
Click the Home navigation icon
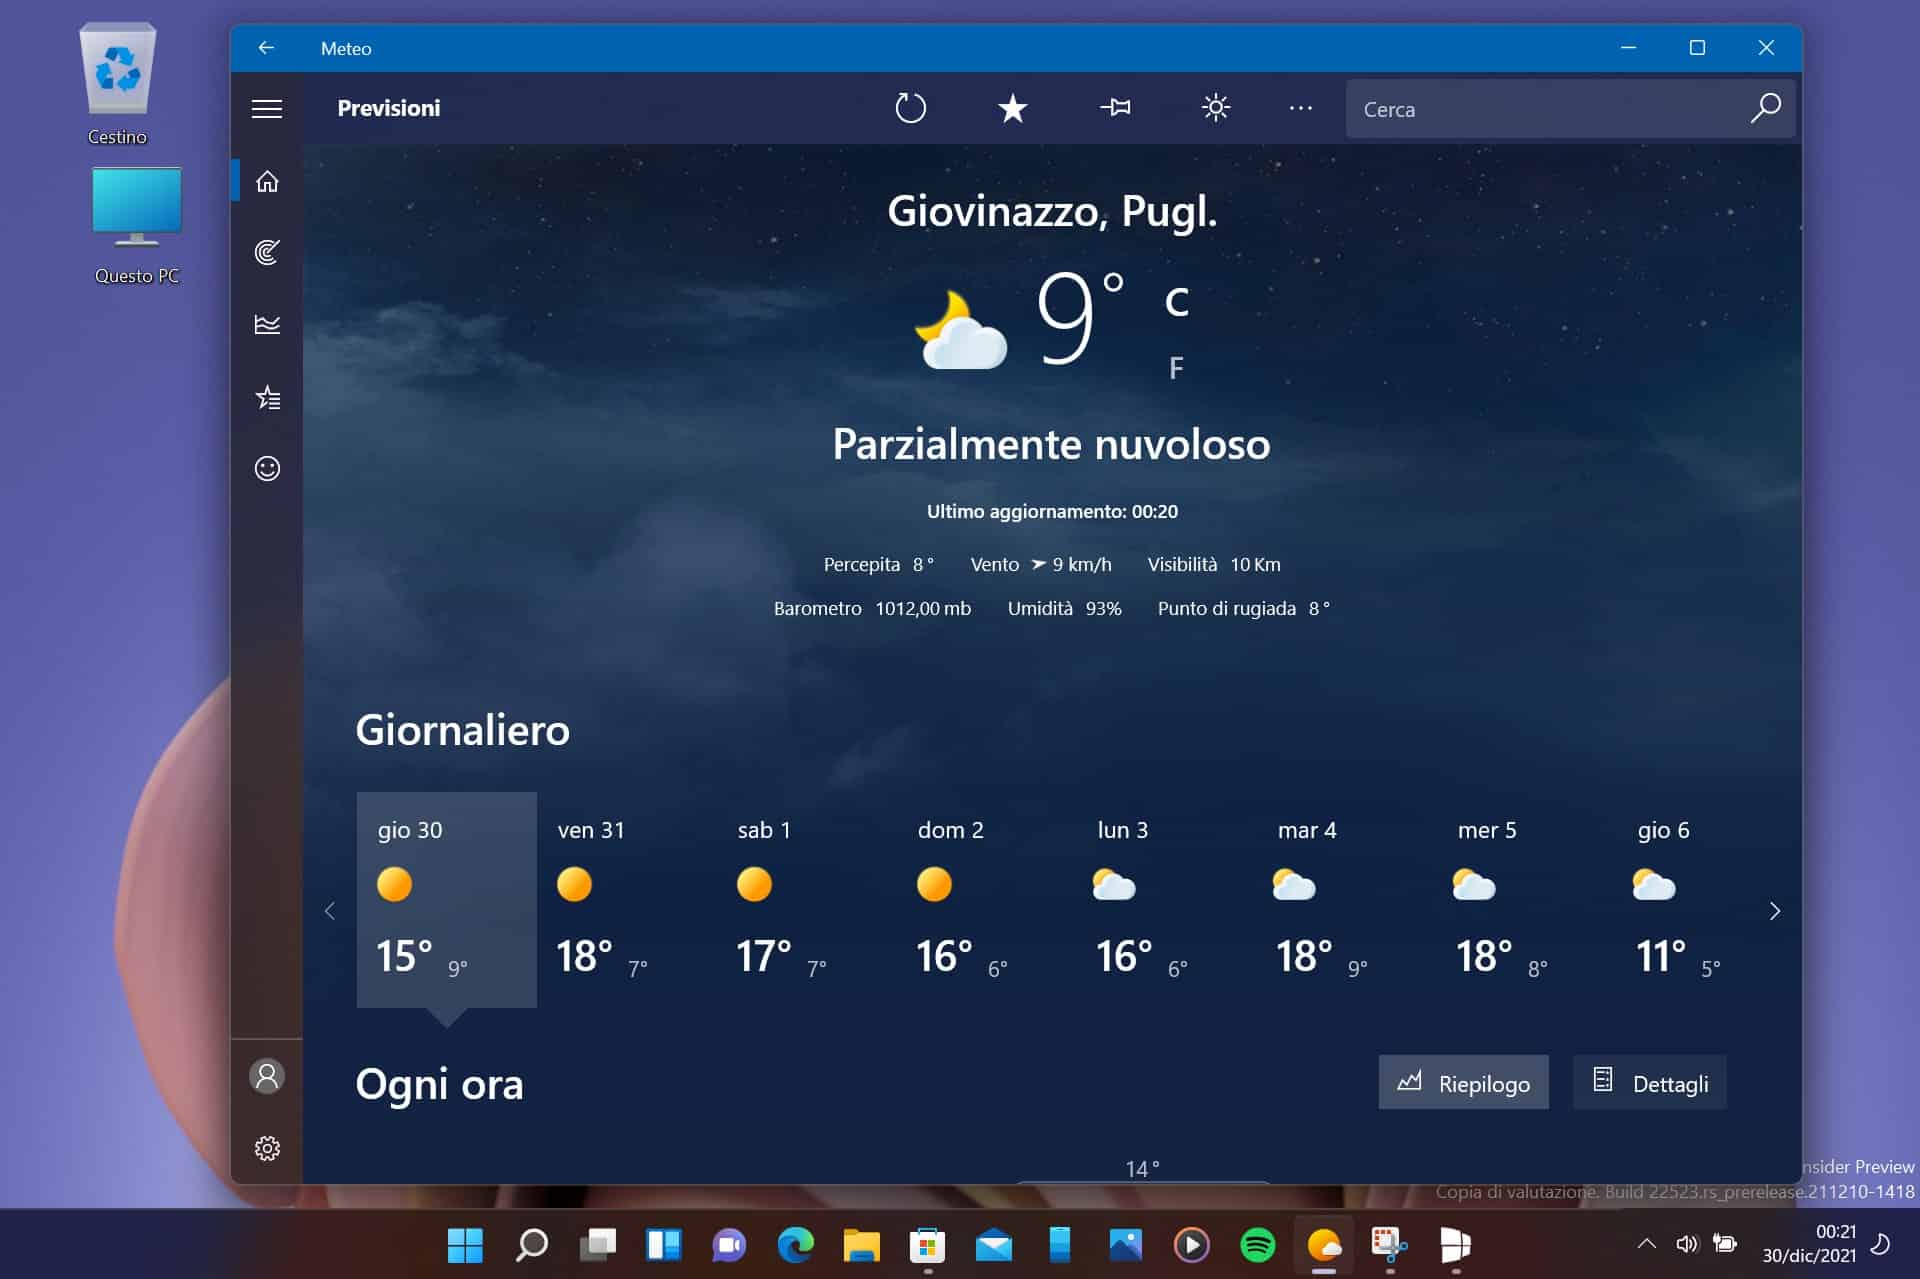[x=266, y=181]
